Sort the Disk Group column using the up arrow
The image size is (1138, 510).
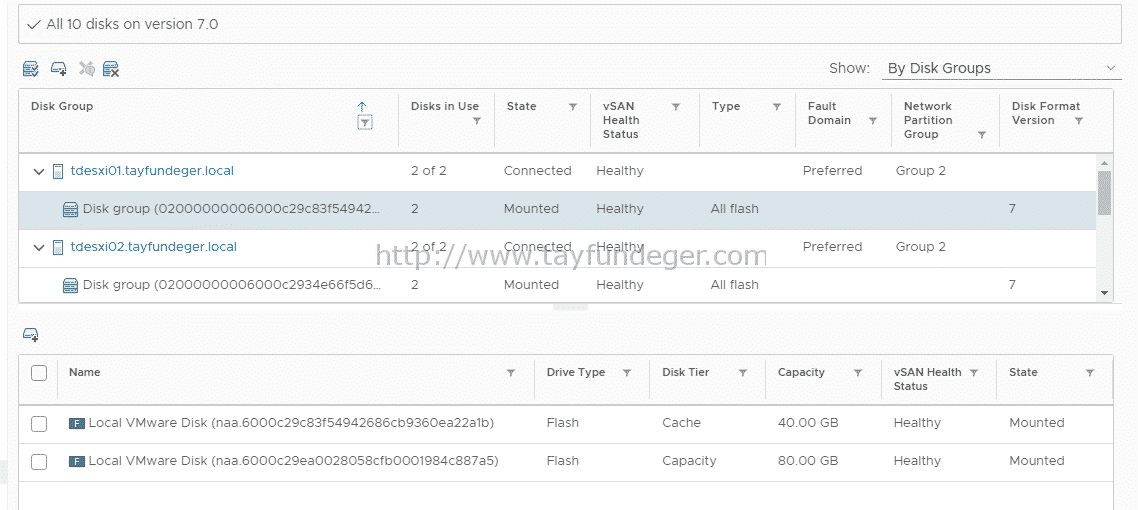[x=363, y=107]
